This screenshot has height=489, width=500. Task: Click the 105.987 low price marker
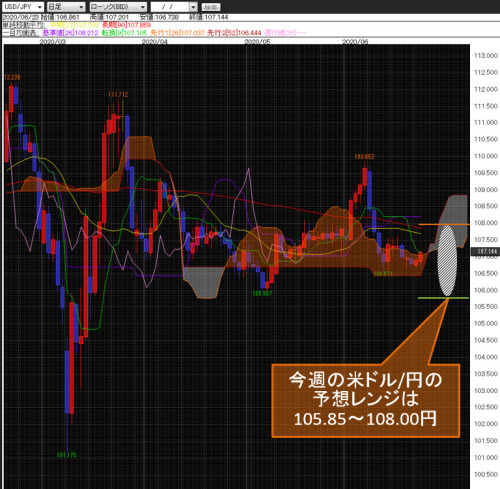click(262, 293)
